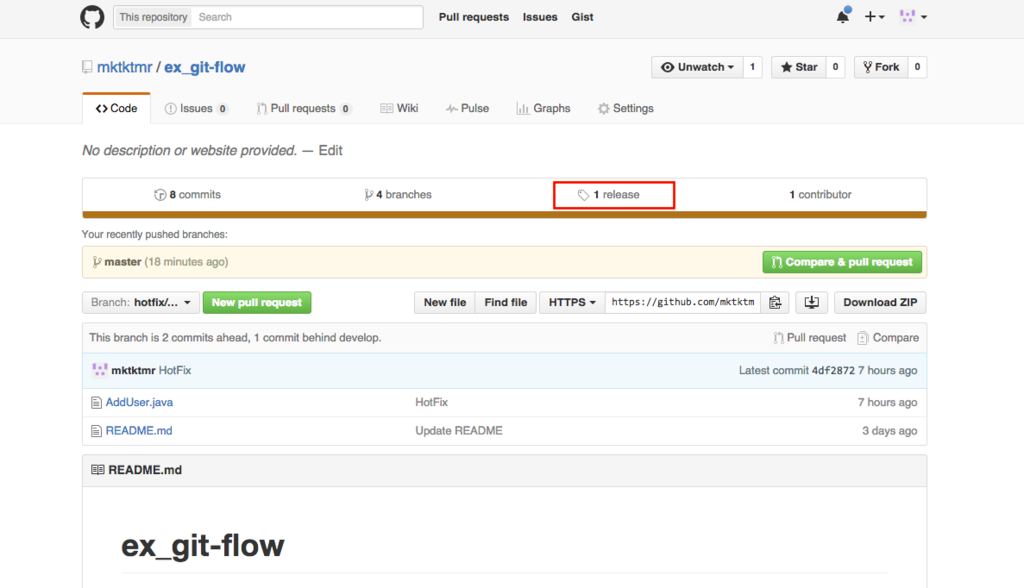View the watchers count of 1

coord(752,67)
